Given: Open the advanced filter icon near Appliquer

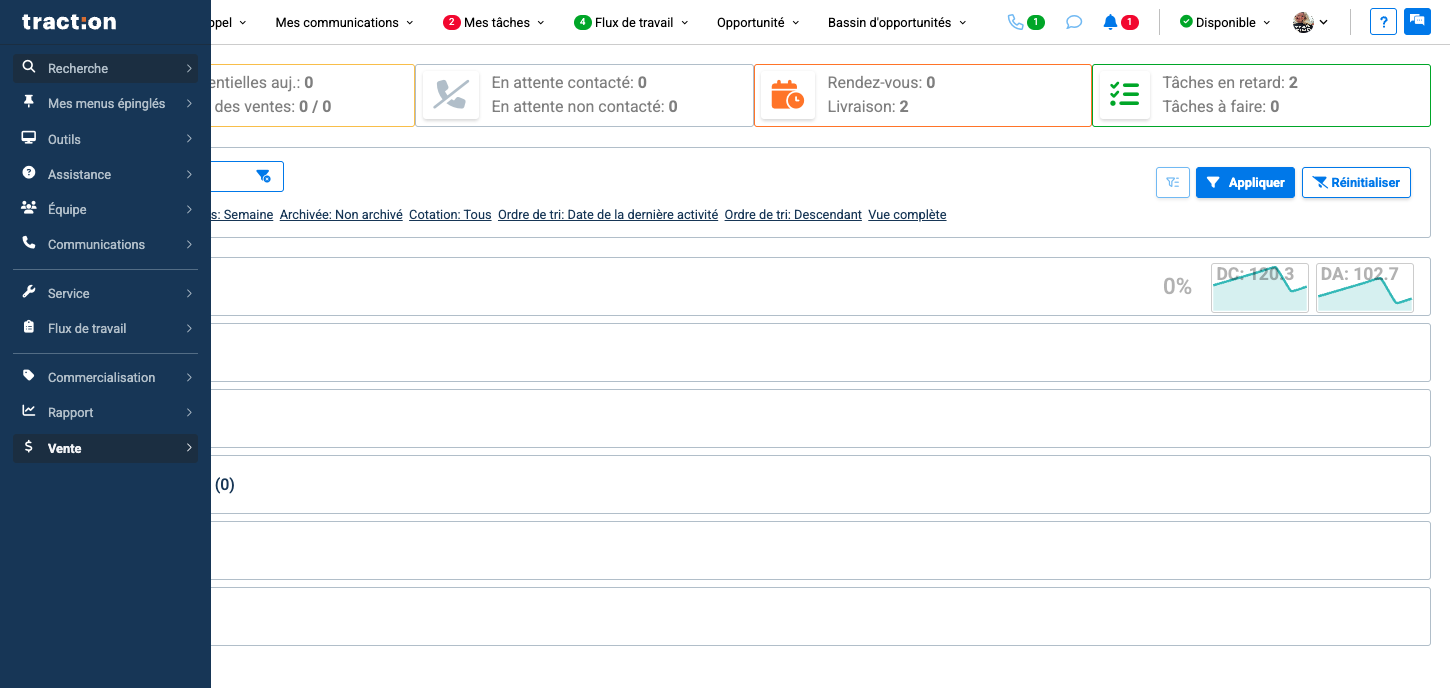Looking at the screenshot, I should (x=1172, y=182).
